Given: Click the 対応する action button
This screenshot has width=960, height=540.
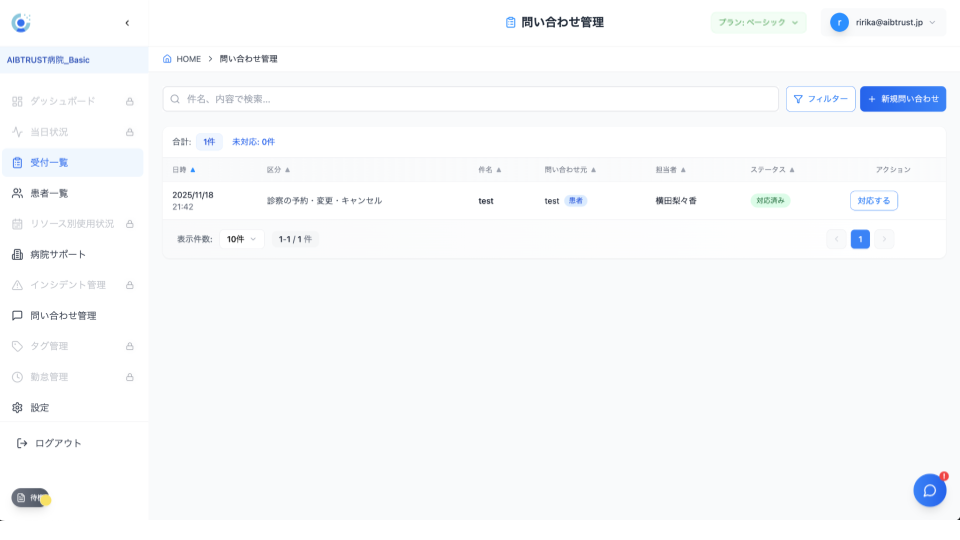Looking at the screenshot, I should coord(874,201).
